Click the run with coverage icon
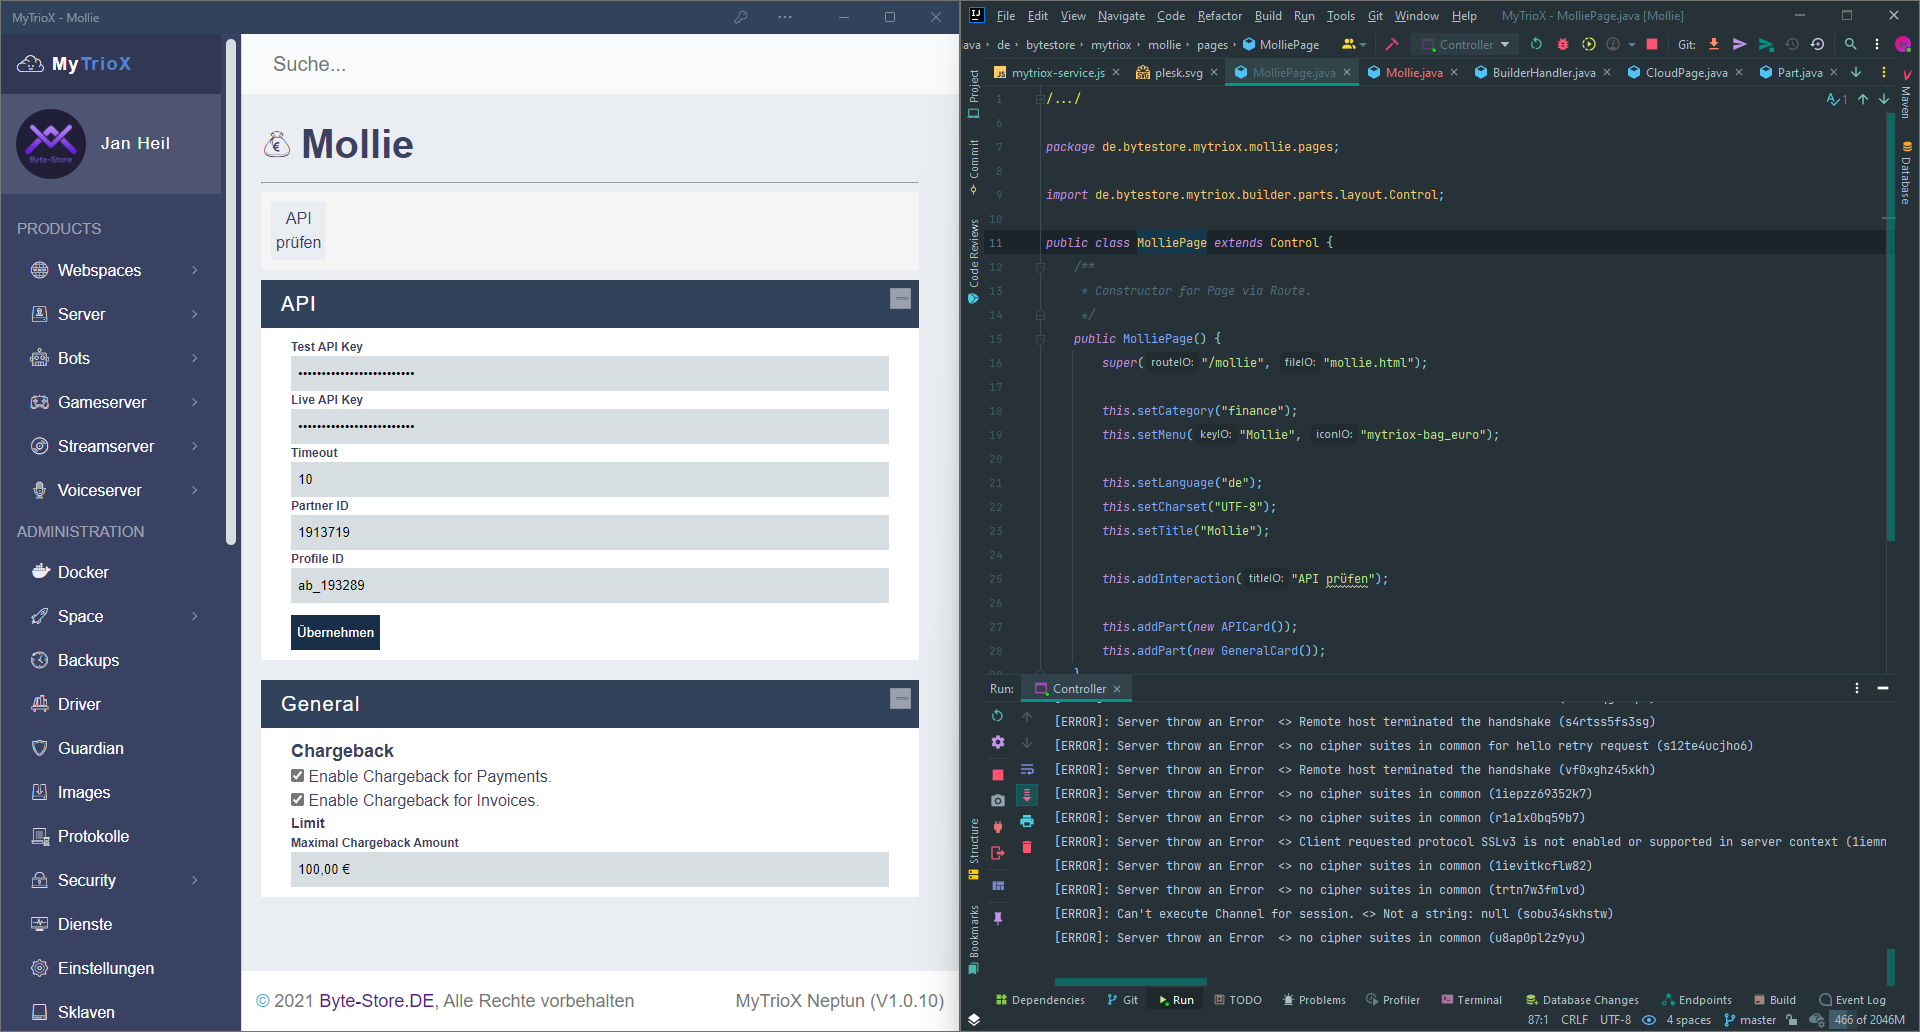Viewport: 1920px width, 1032px height. click(1588, 44)
